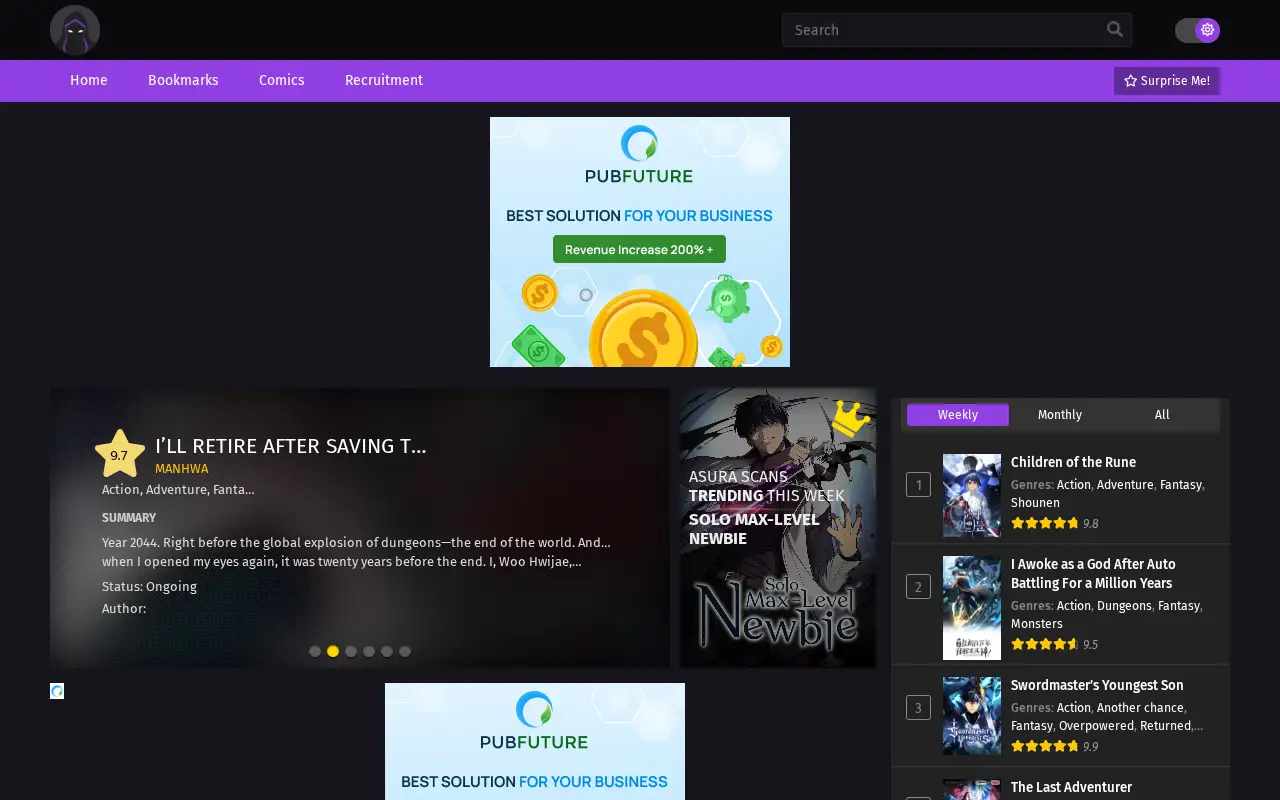1280x800 pixels.
Task: Open the Recruitment page
Action: point(384,80)
